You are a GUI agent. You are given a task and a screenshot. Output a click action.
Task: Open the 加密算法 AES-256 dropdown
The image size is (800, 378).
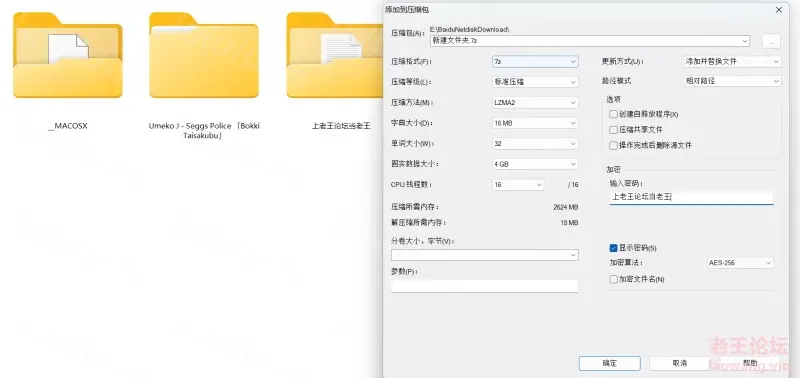pos(740,263)
